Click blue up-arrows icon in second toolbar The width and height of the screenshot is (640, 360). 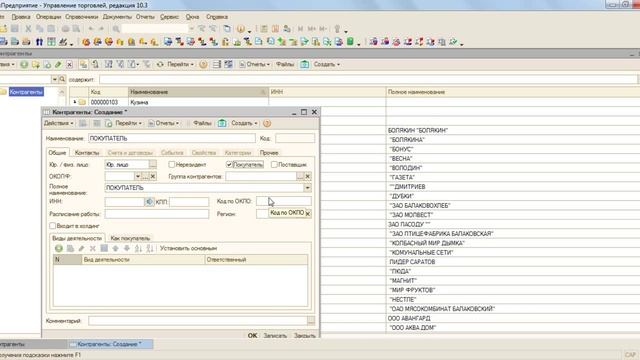tap(39, 42)
